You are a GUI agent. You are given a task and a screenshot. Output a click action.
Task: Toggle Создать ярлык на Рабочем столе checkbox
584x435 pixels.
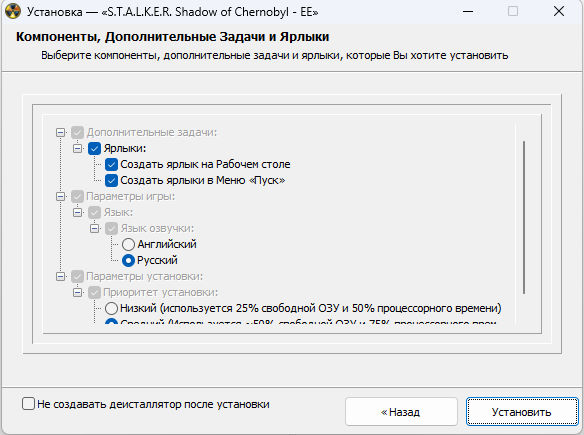point(111,164)
